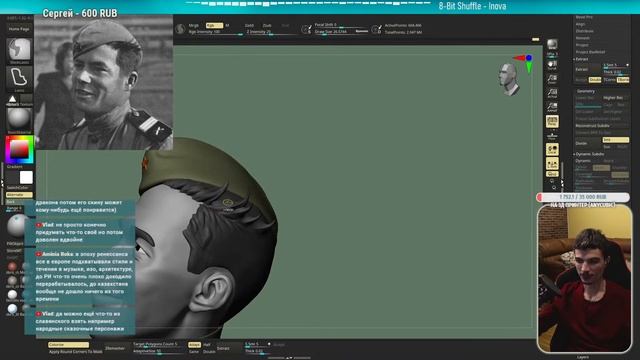Open the Remesh menu entry
The width and height of the screenshot is (640, 360).
point(582,38)
